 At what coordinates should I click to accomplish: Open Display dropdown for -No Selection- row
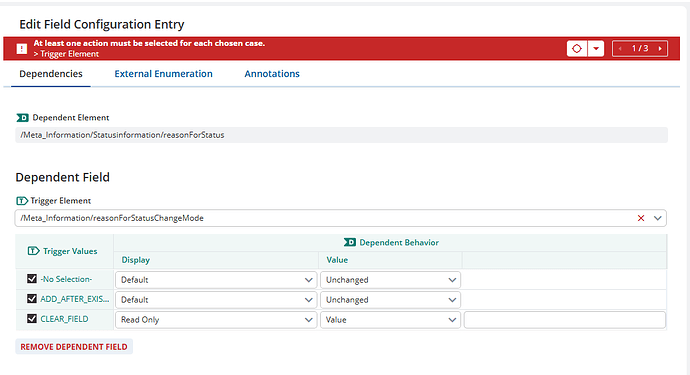(216, 279)
